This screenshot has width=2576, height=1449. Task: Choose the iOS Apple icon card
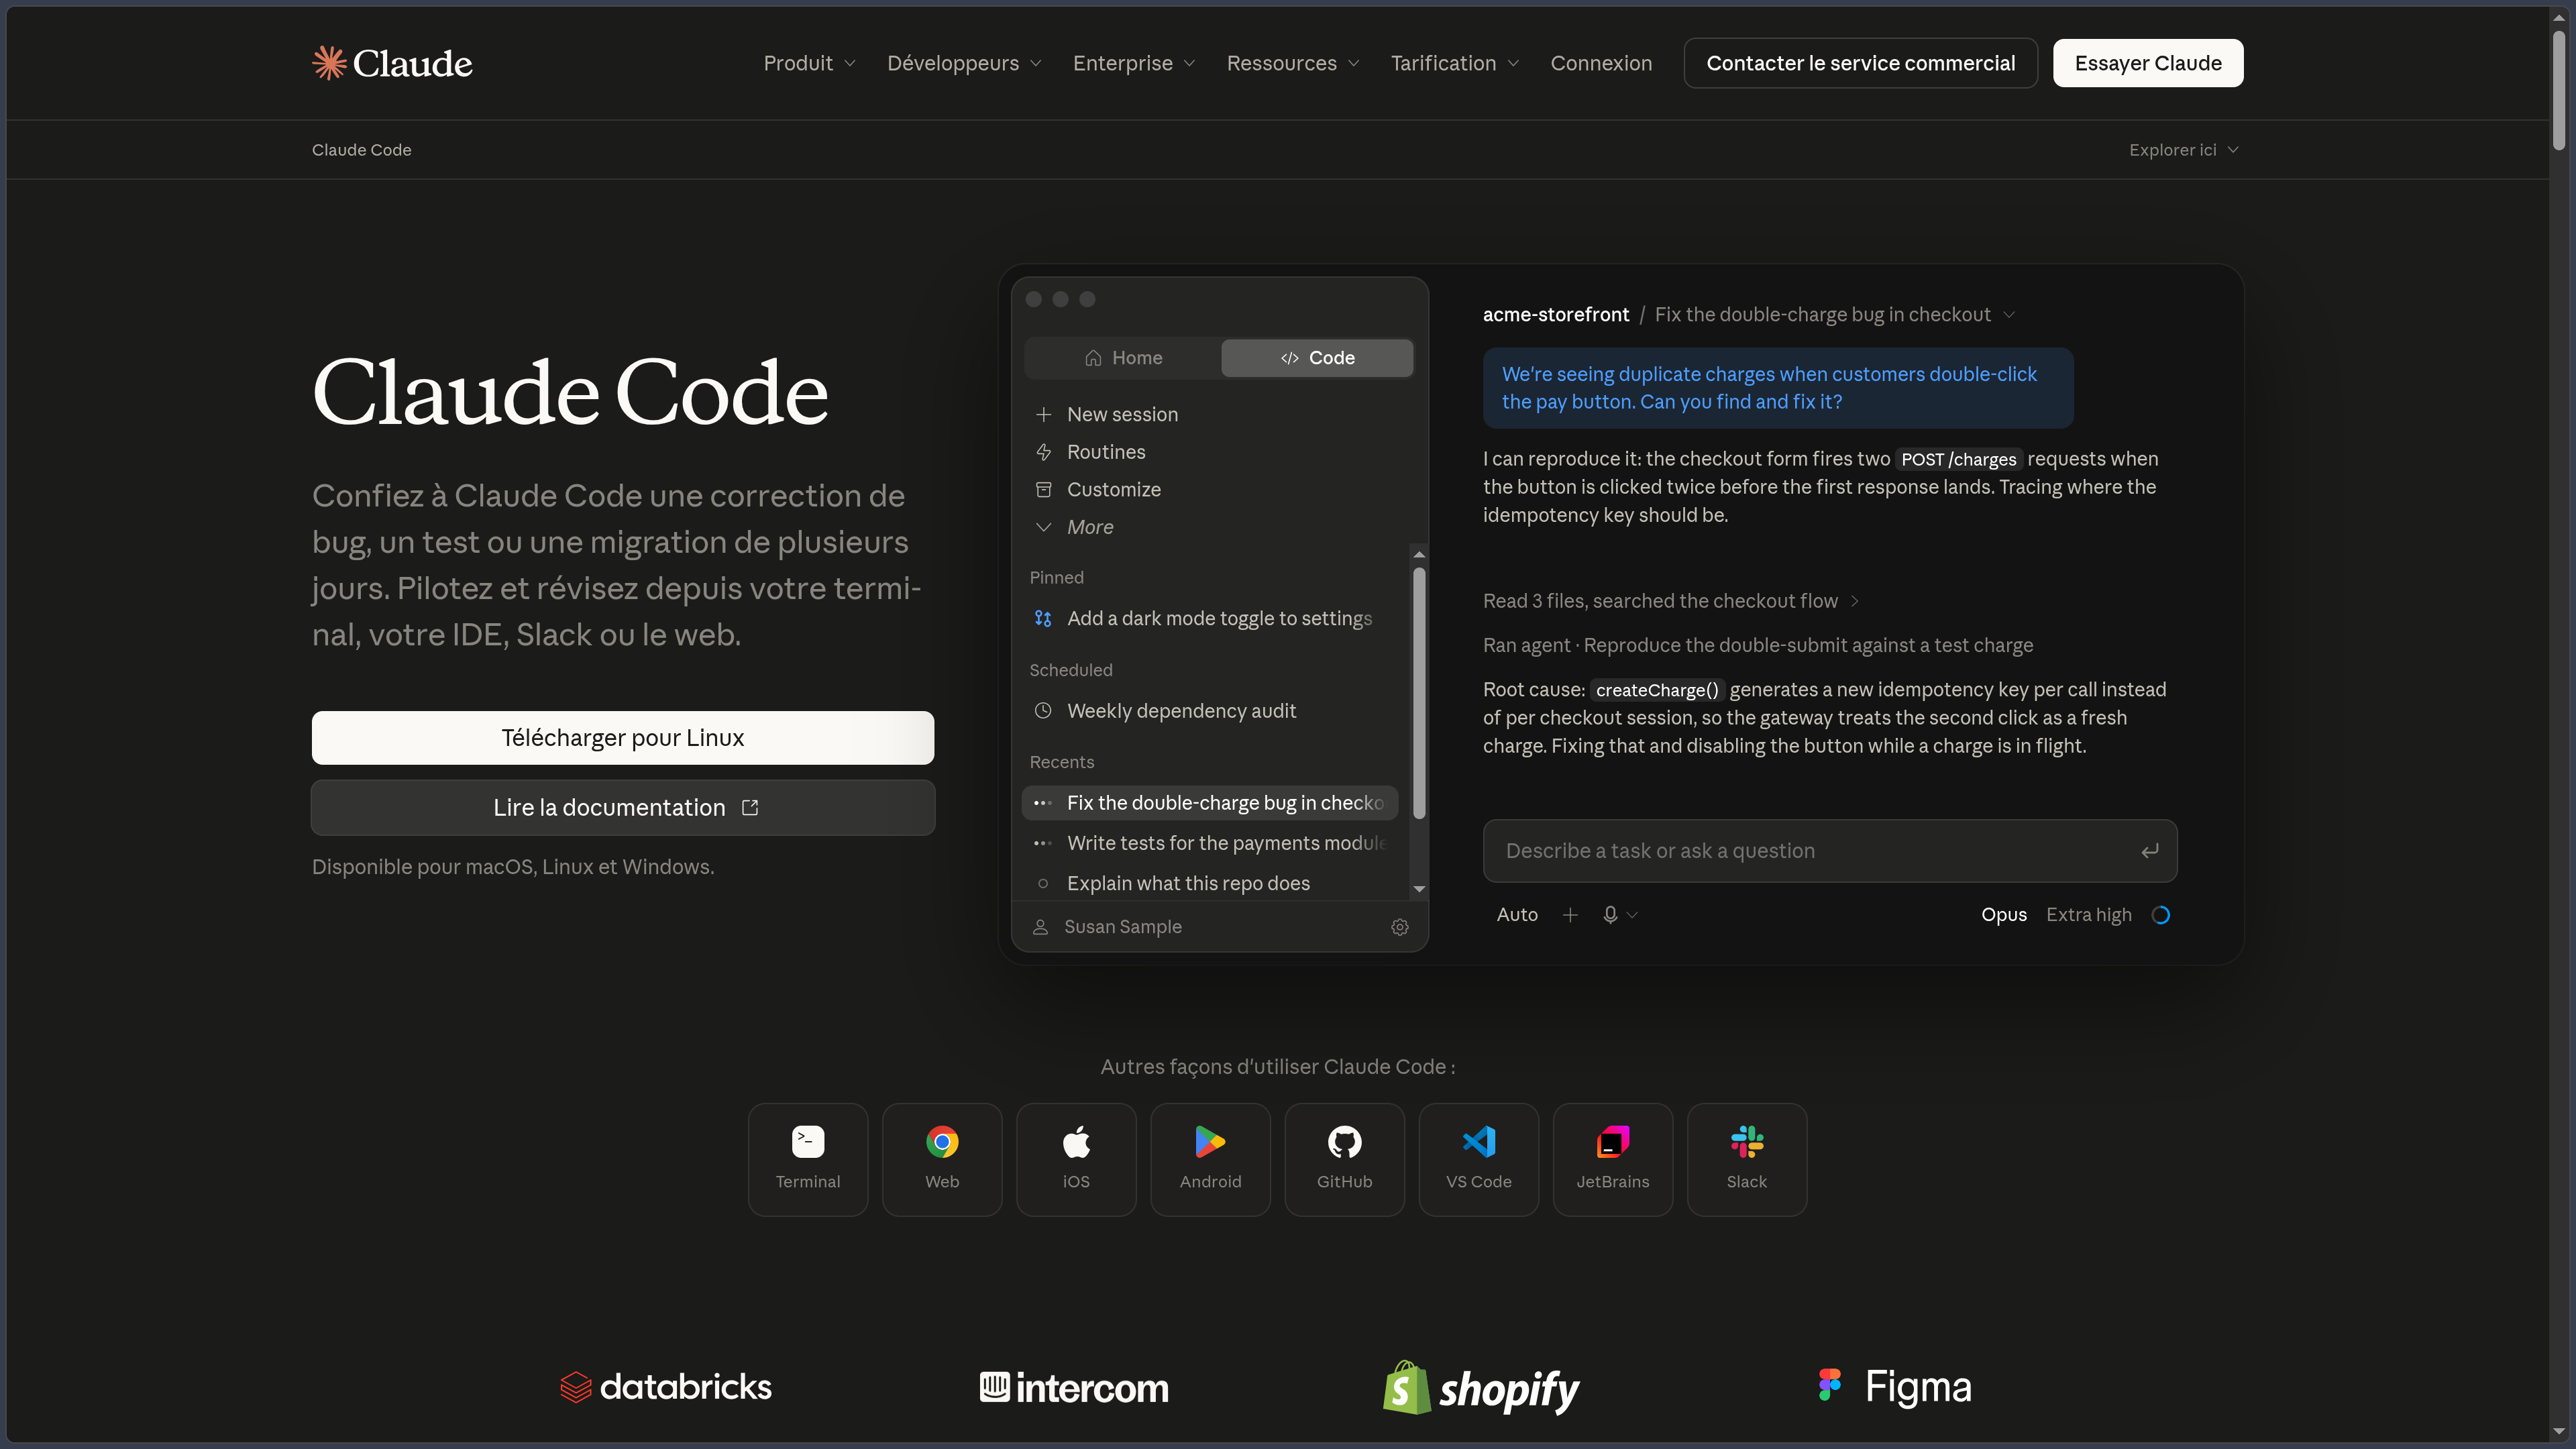[1076, 1159]
